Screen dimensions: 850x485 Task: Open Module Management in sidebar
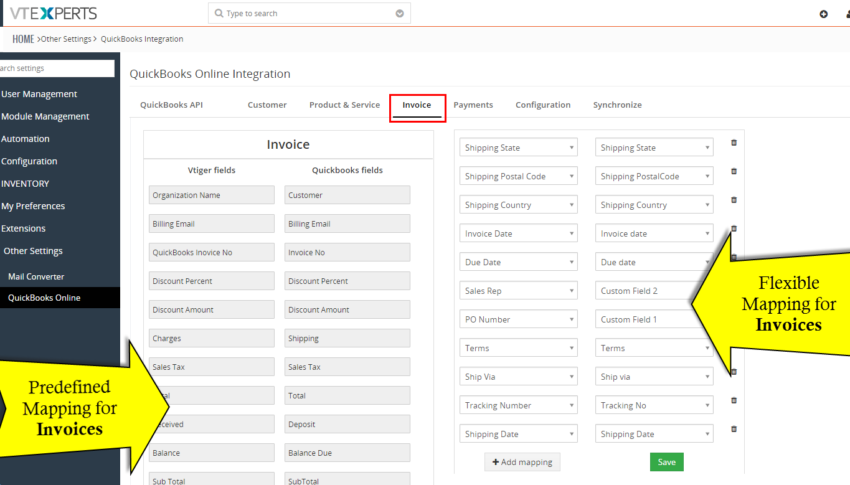click(45, 117)
